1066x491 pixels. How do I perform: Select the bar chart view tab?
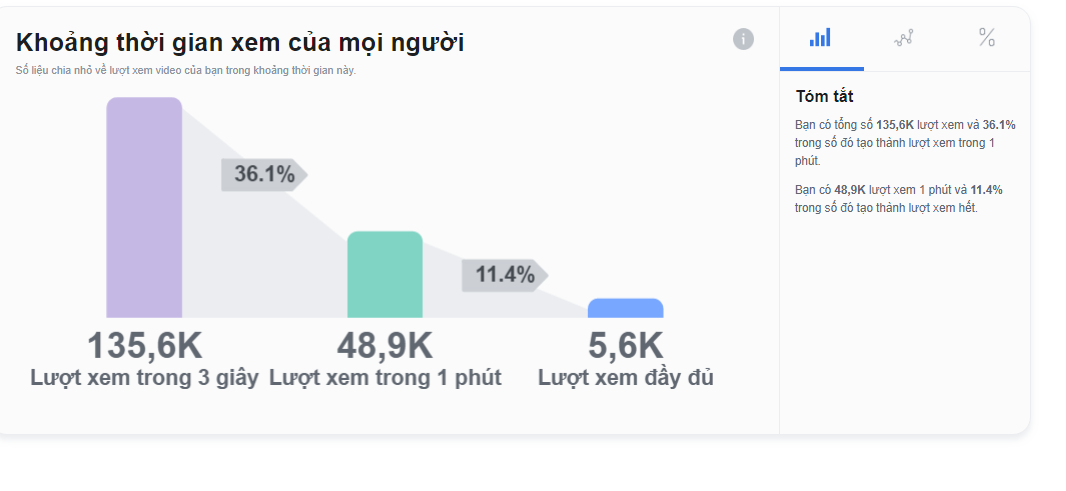[820, 38]
